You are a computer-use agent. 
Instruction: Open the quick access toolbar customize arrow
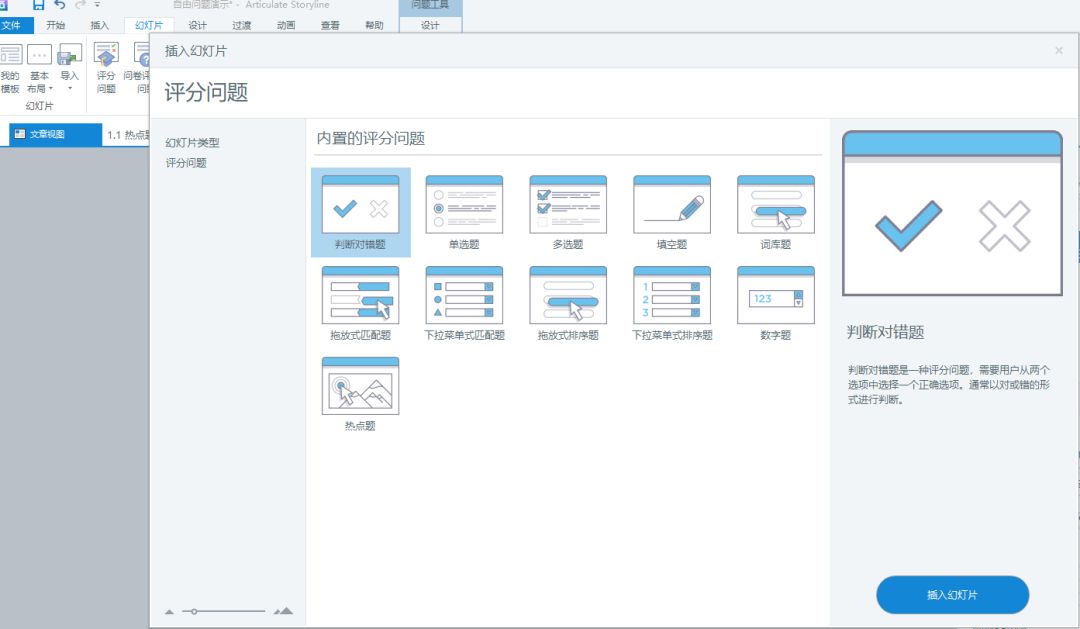click(97, 5)
